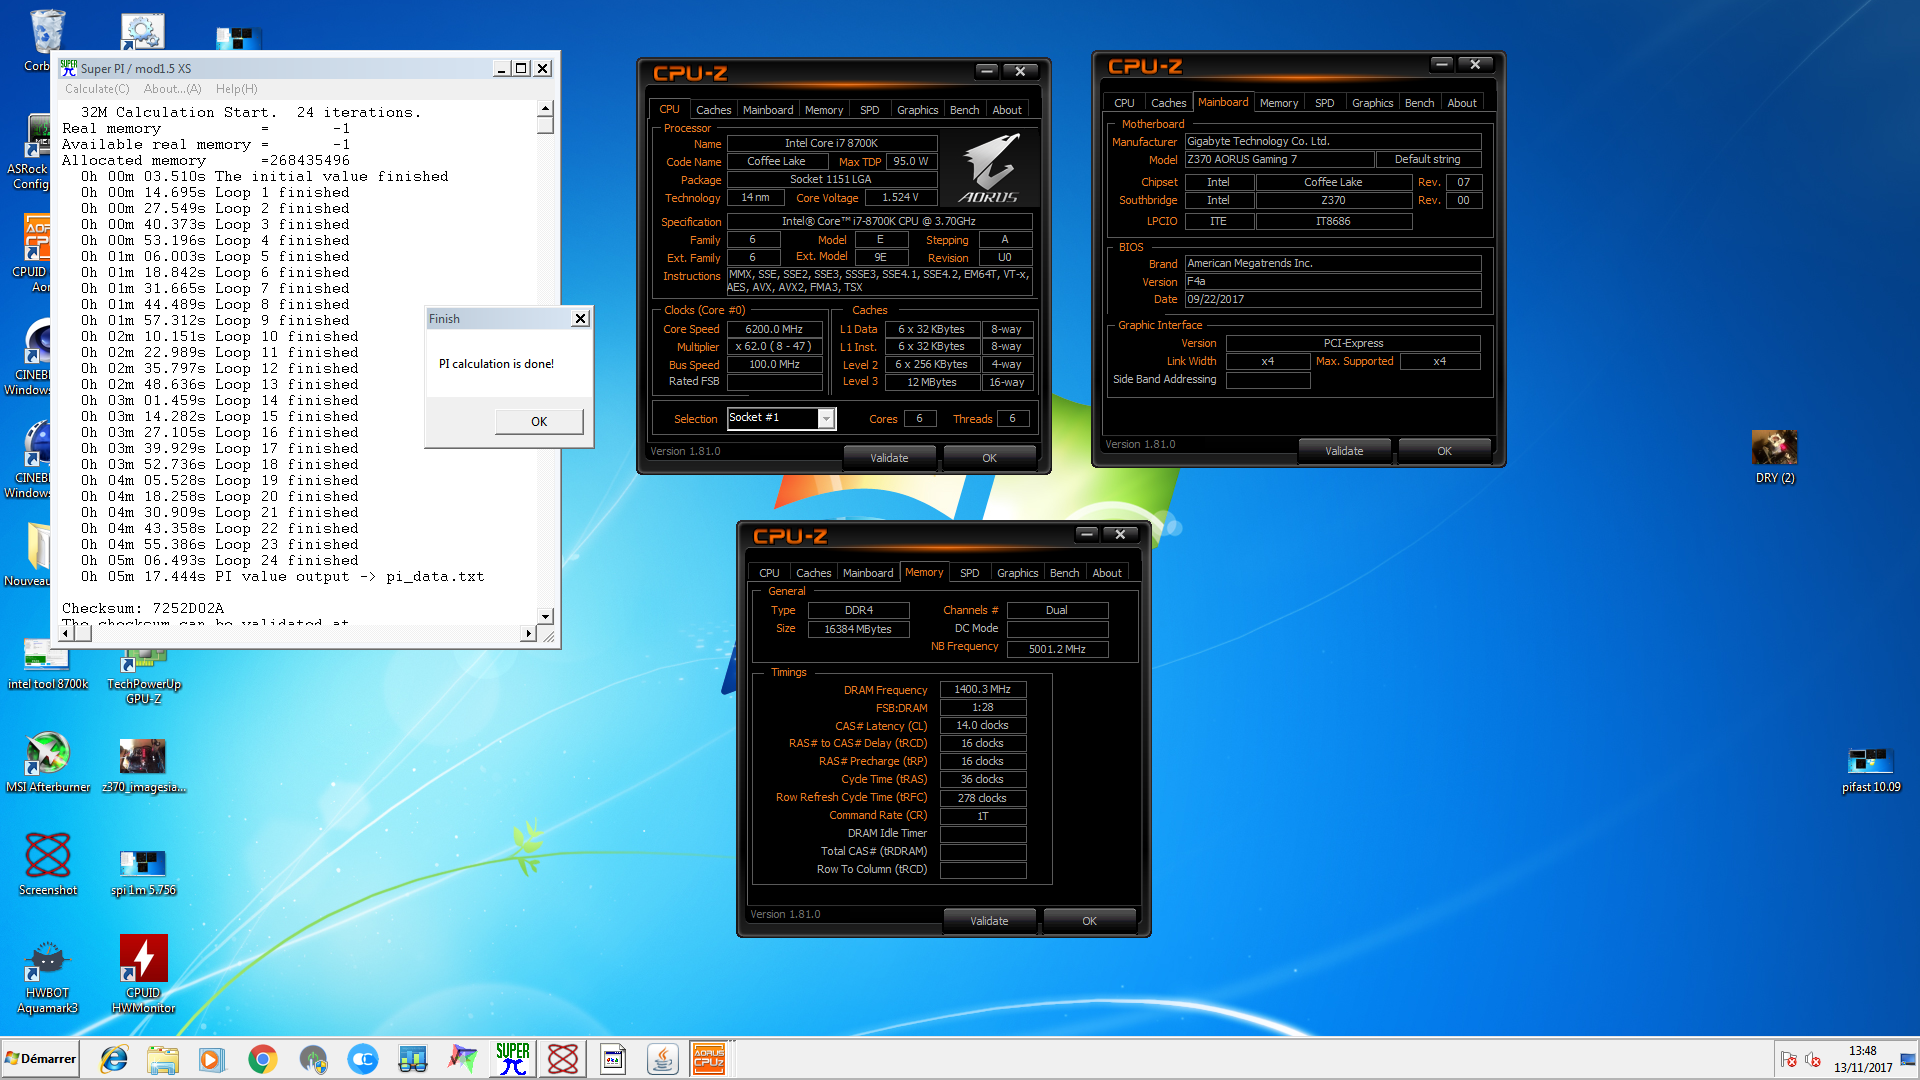This screenshot has width=1920, height=1080.
Task: Select the About tab in the CPU-Z CPU window
Action: click(x=1007, y=110)
